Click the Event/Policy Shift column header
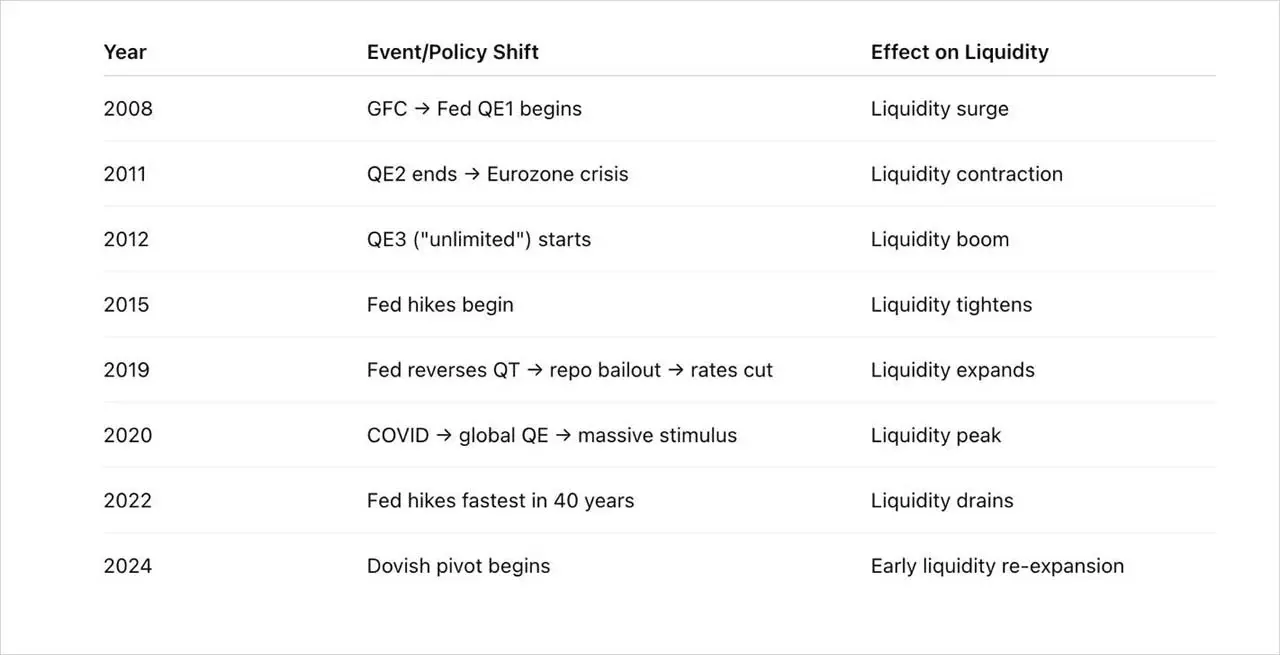 [x=452, y=52]
